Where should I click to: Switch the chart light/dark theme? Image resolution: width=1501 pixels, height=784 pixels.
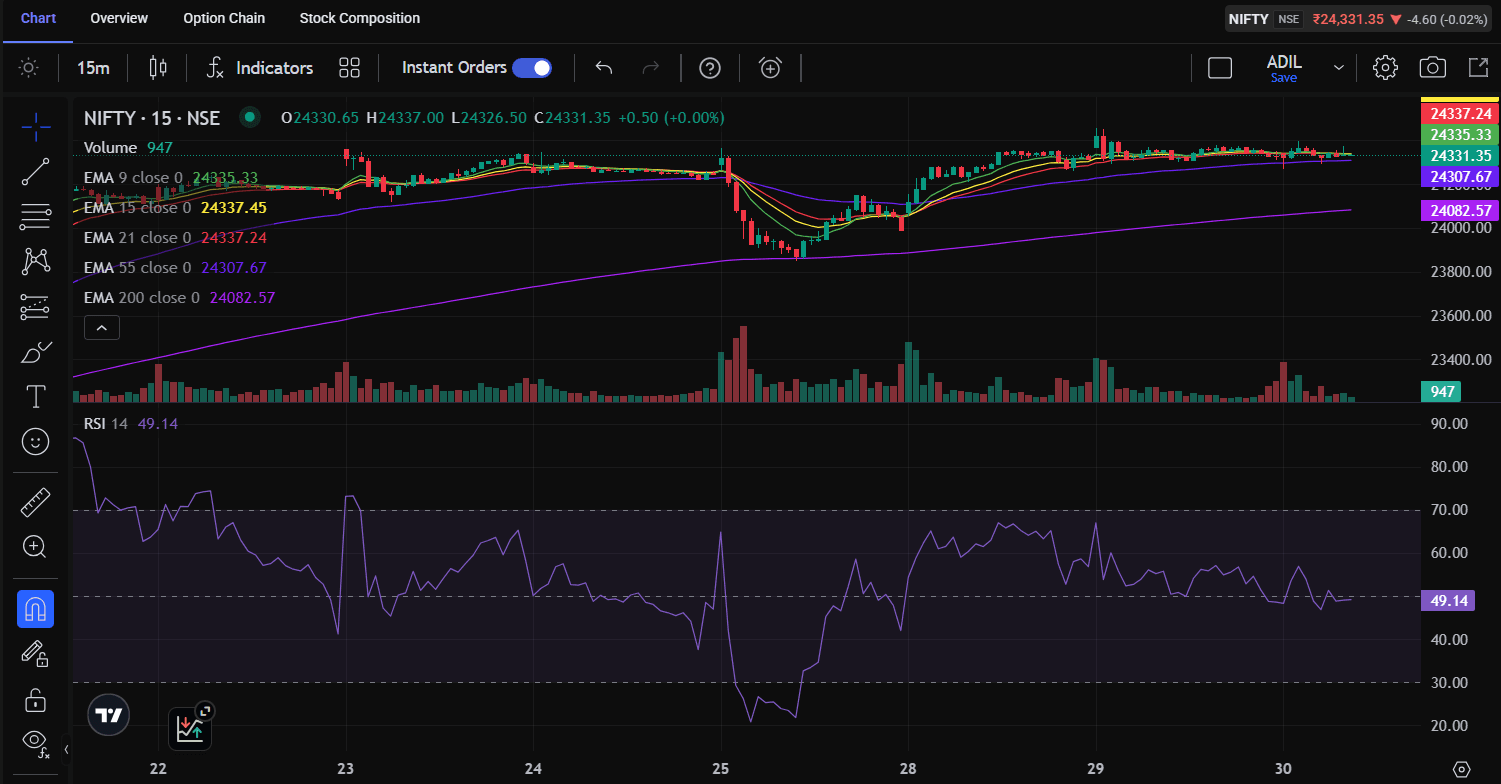tap(29, 68)
